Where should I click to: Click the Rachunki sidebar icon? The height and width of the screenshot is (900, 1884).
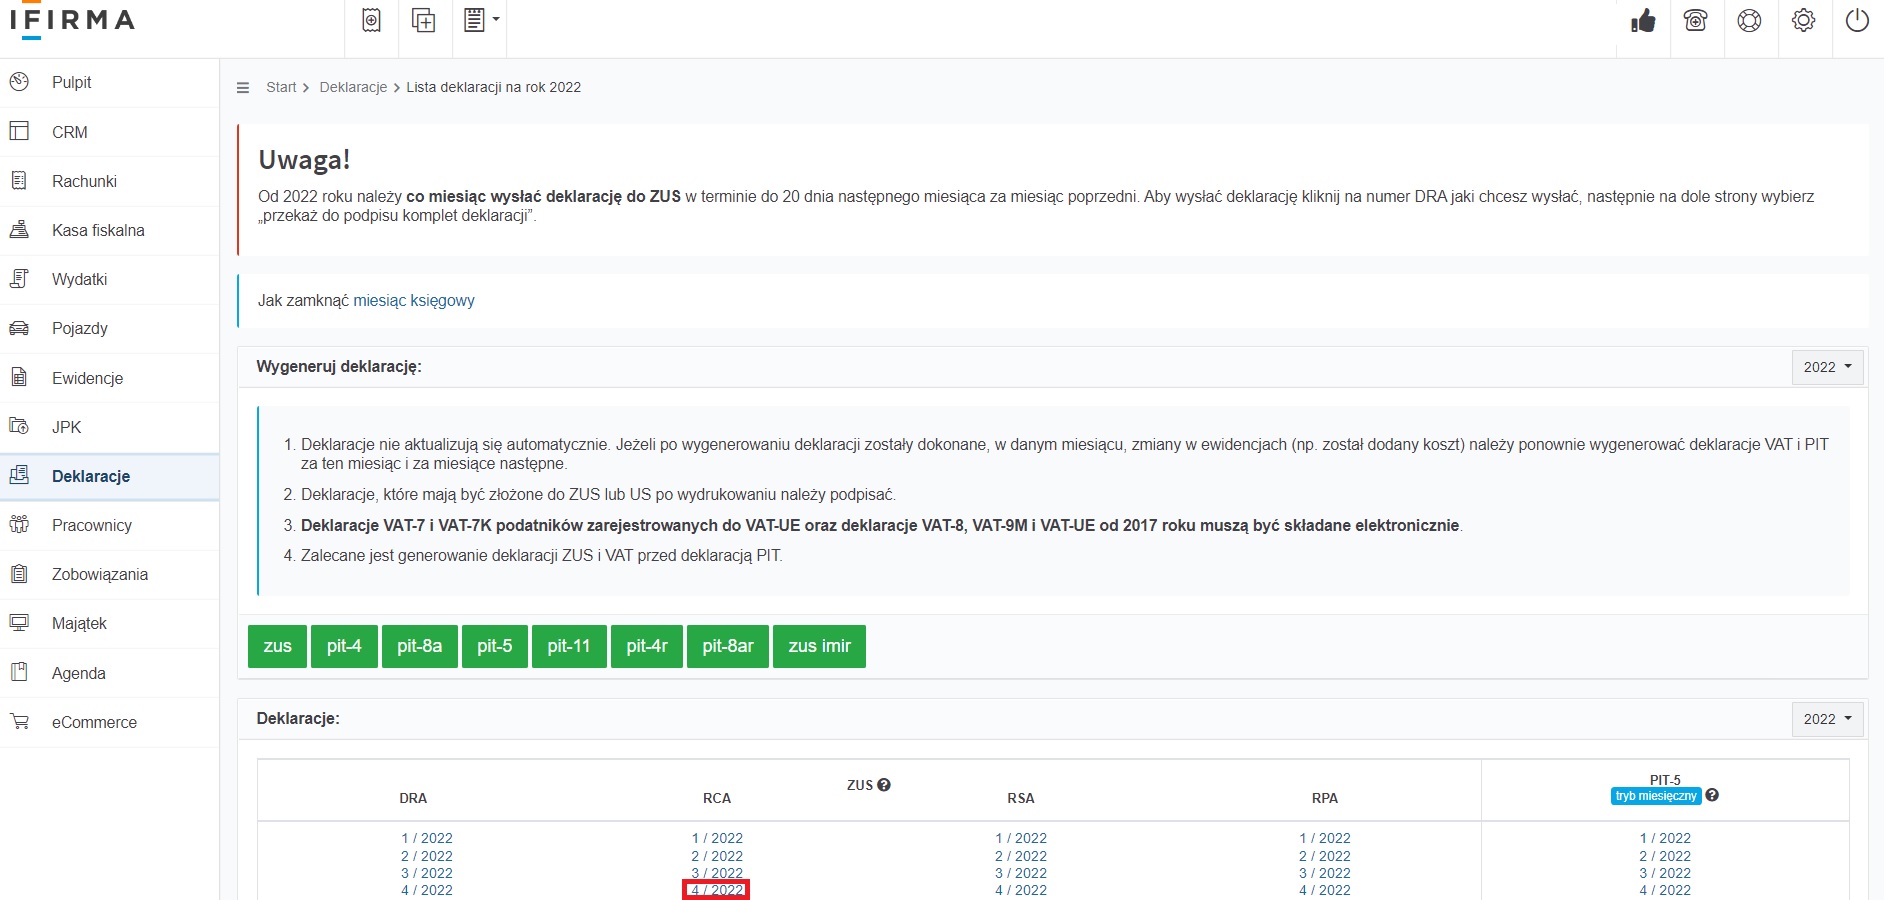click(19, 180)
